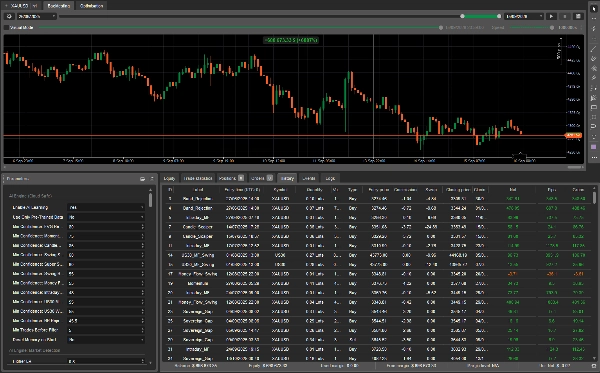The height and width of the screenshot is (373, 600).
Task: Select the Money_Flow_Swing row with ID 17
Action: (x=377, y=274)
